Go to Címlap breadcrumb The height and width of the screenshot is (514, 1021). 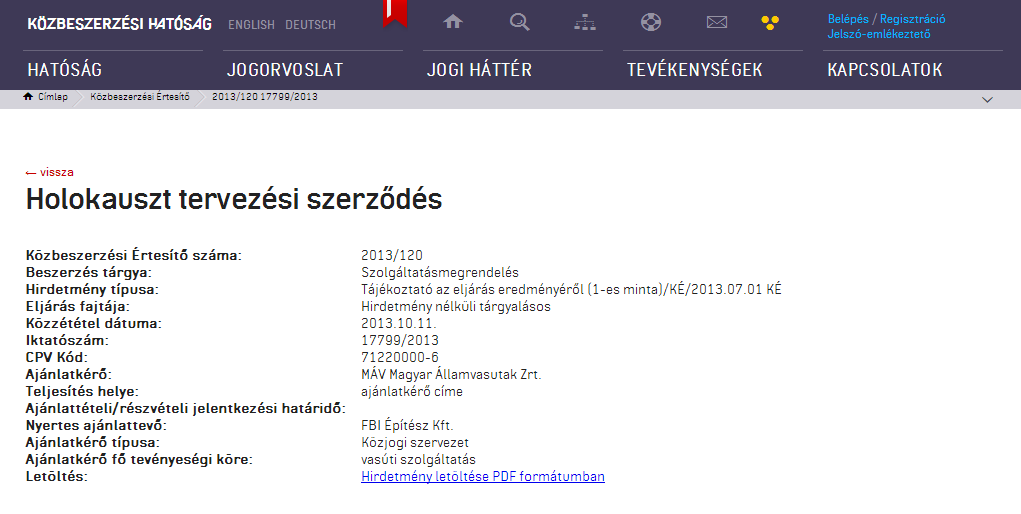53,97
